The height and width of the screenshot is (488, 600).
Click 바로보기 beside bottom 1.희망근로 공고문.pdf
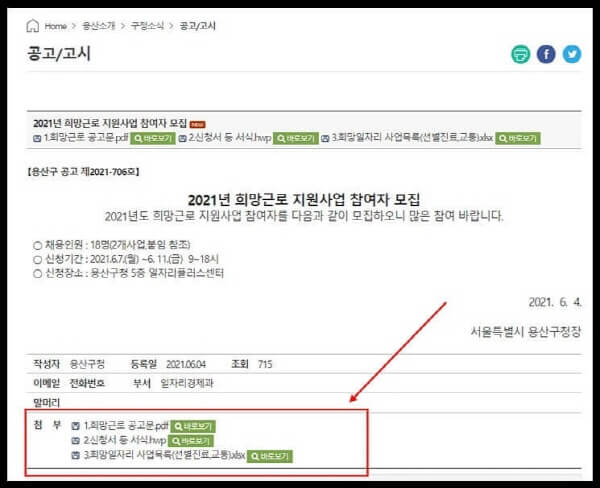[x=193, y=426]
